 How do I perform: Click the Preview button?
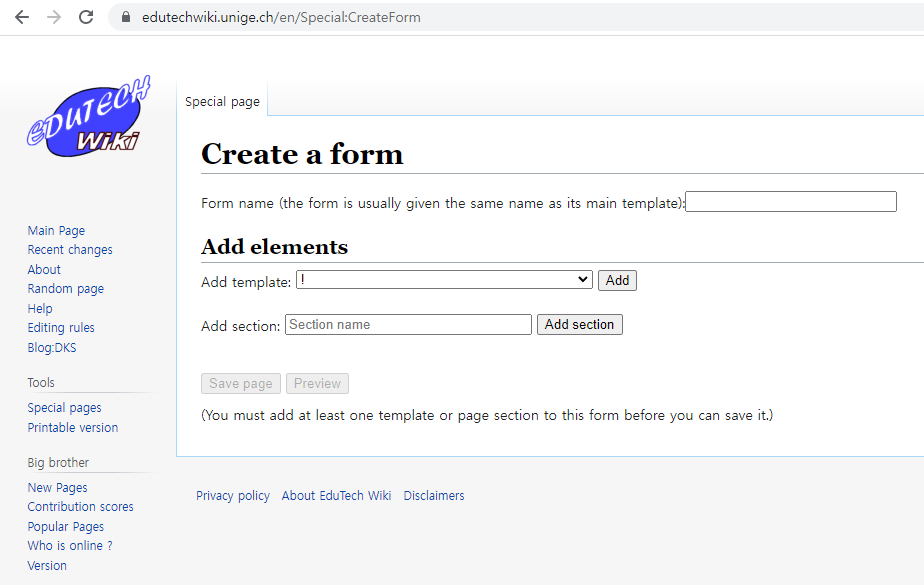point(317,384)
